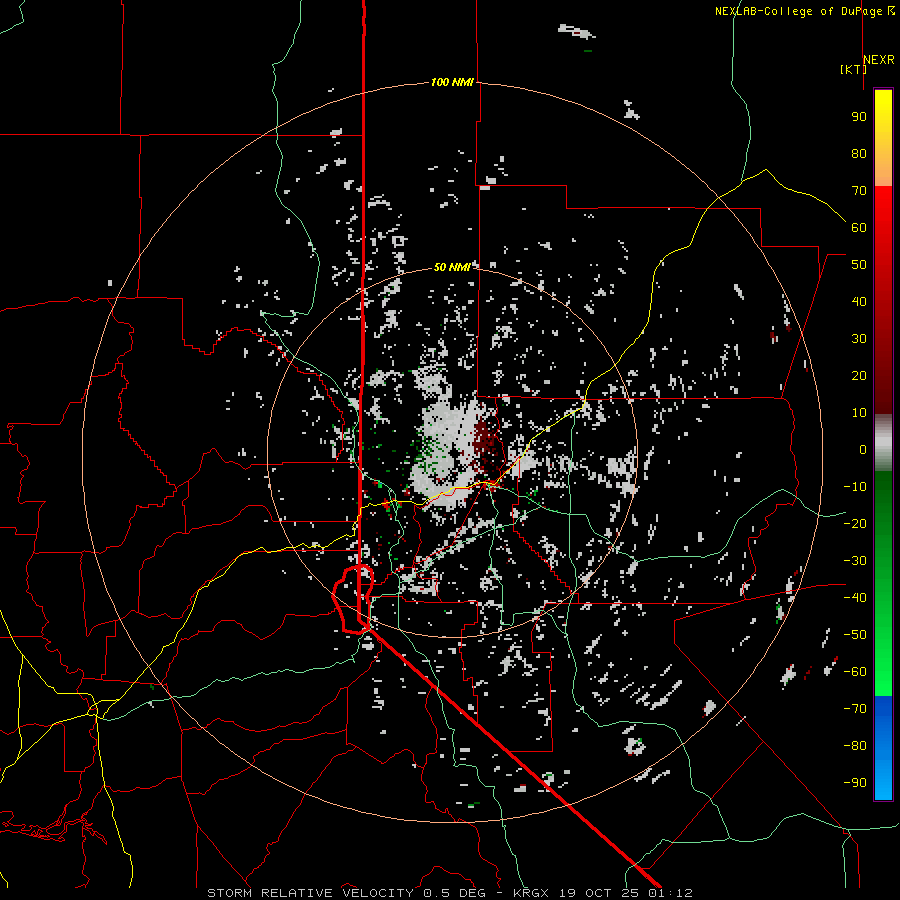Pick the blue band at color bar bottom
Viewport: 900px width, 900px height.
[883, 748]
